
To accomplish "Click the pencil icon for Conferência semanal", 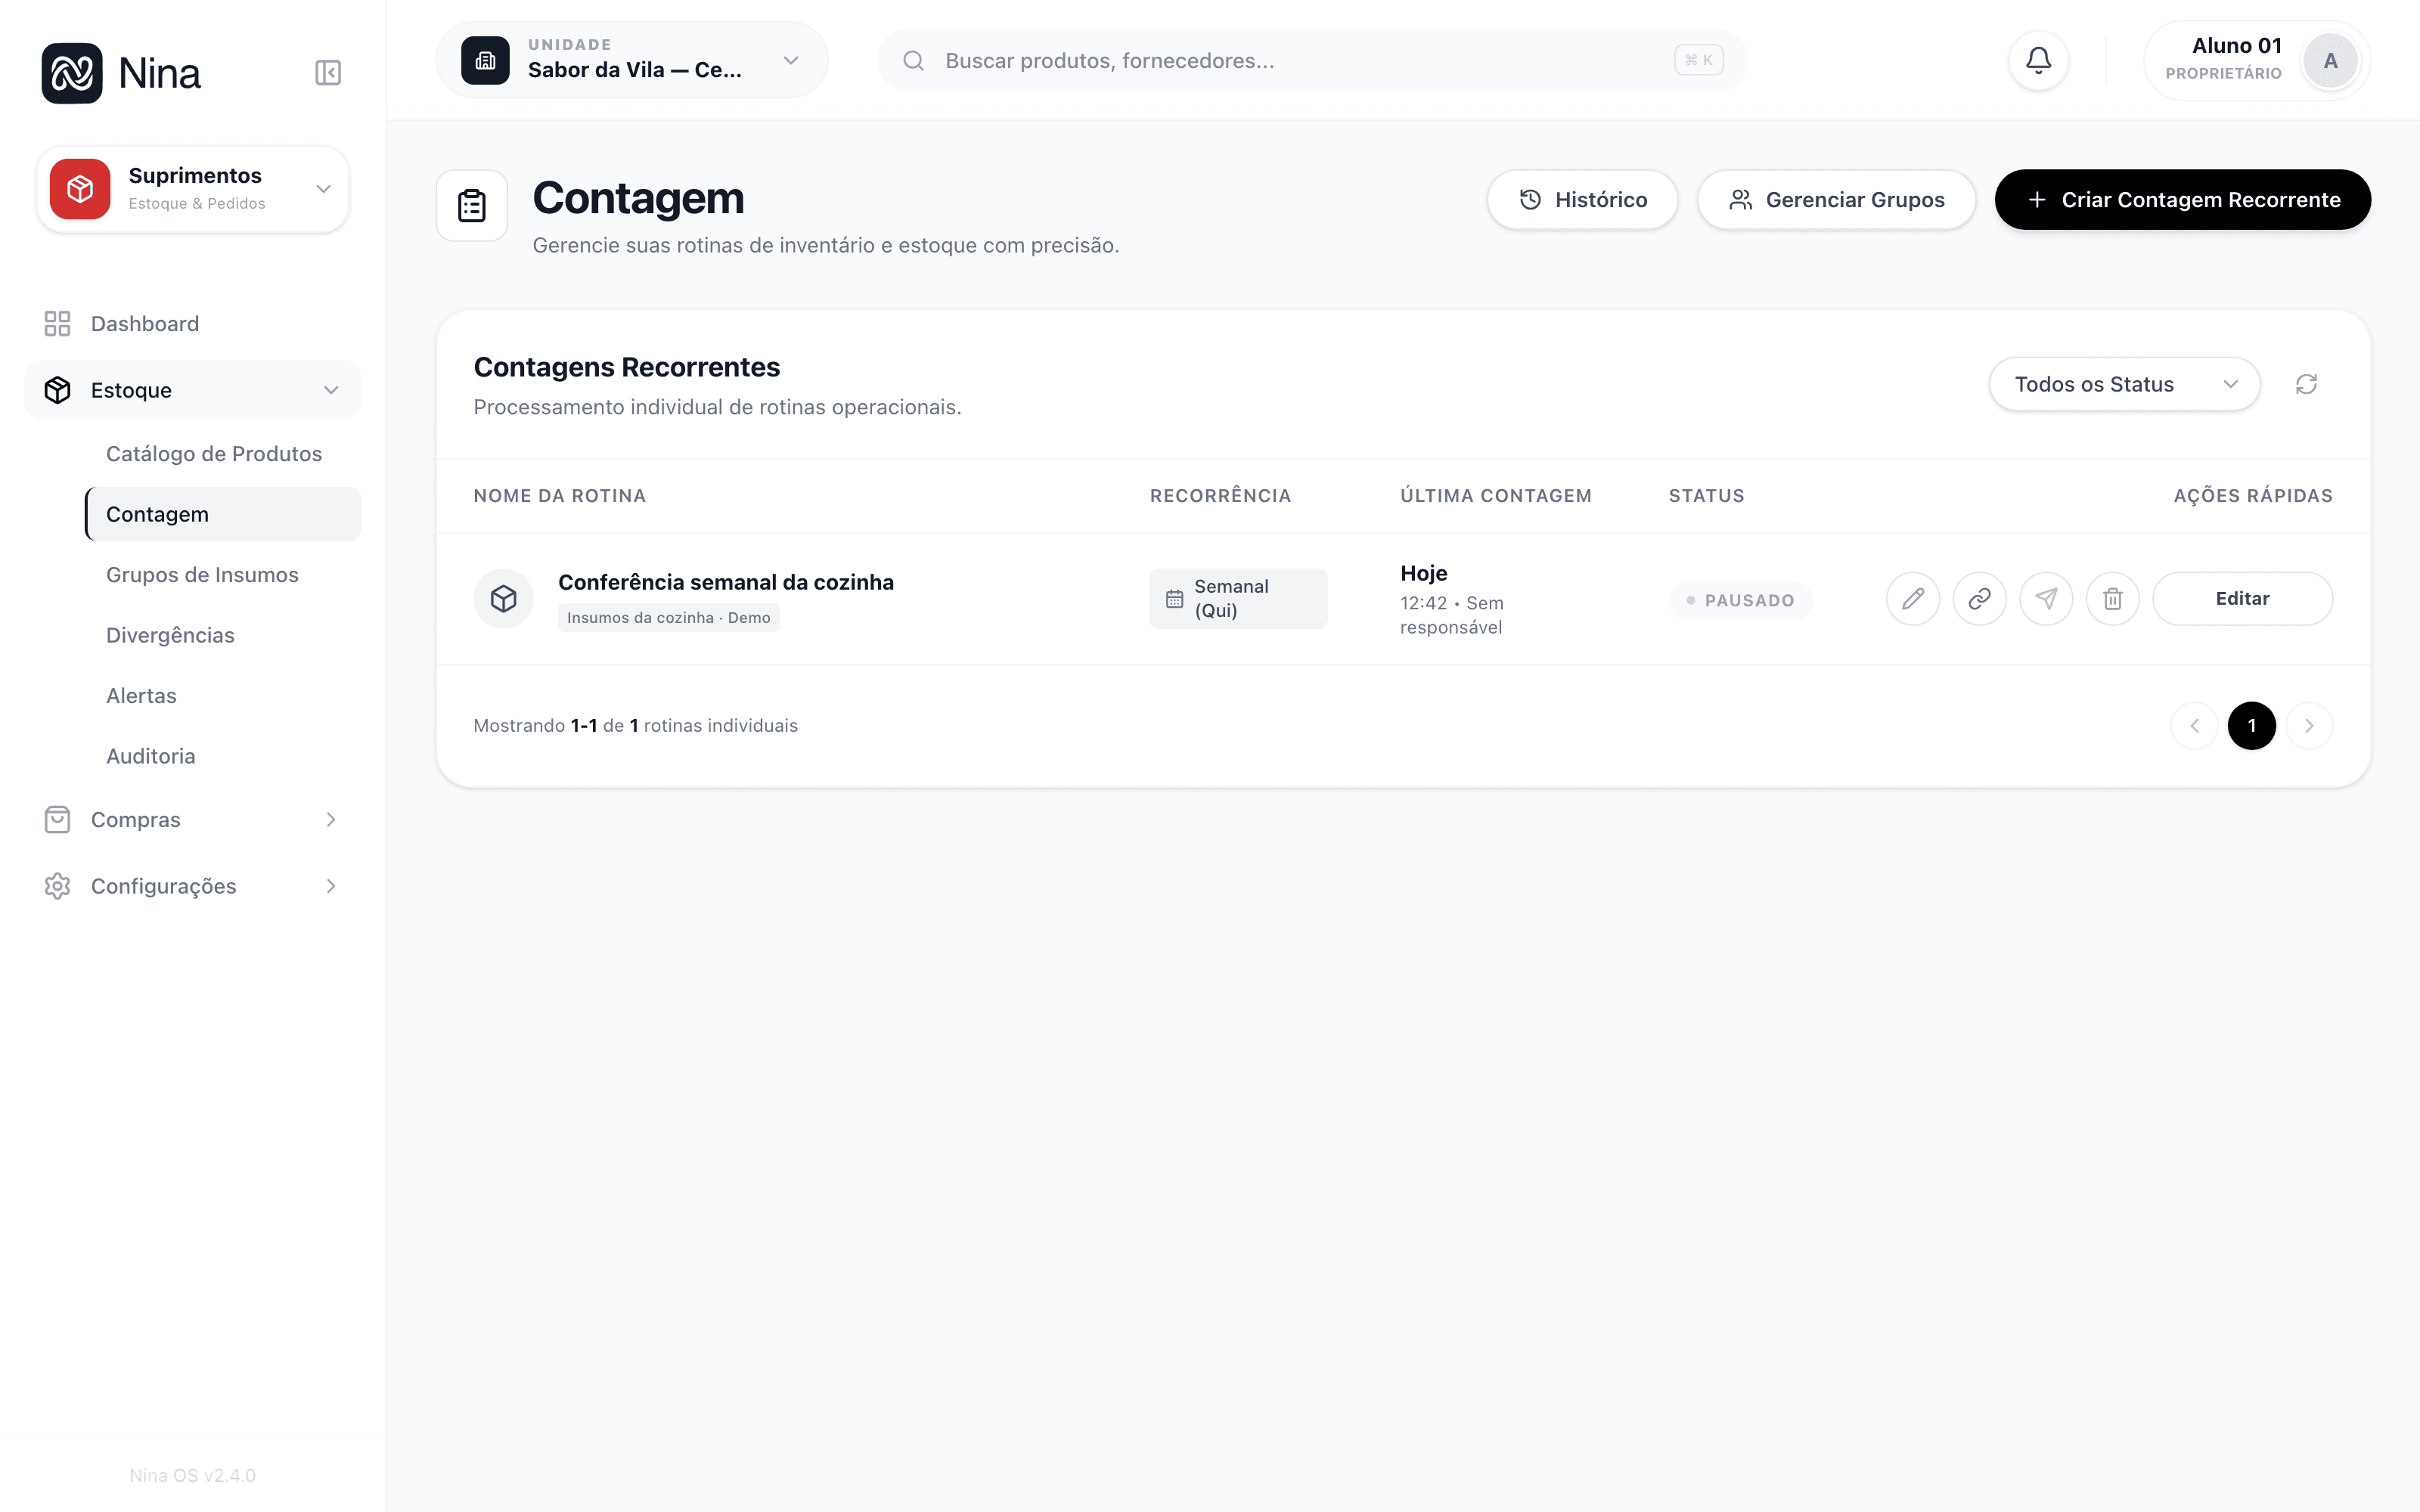I will pos(1912,598).
